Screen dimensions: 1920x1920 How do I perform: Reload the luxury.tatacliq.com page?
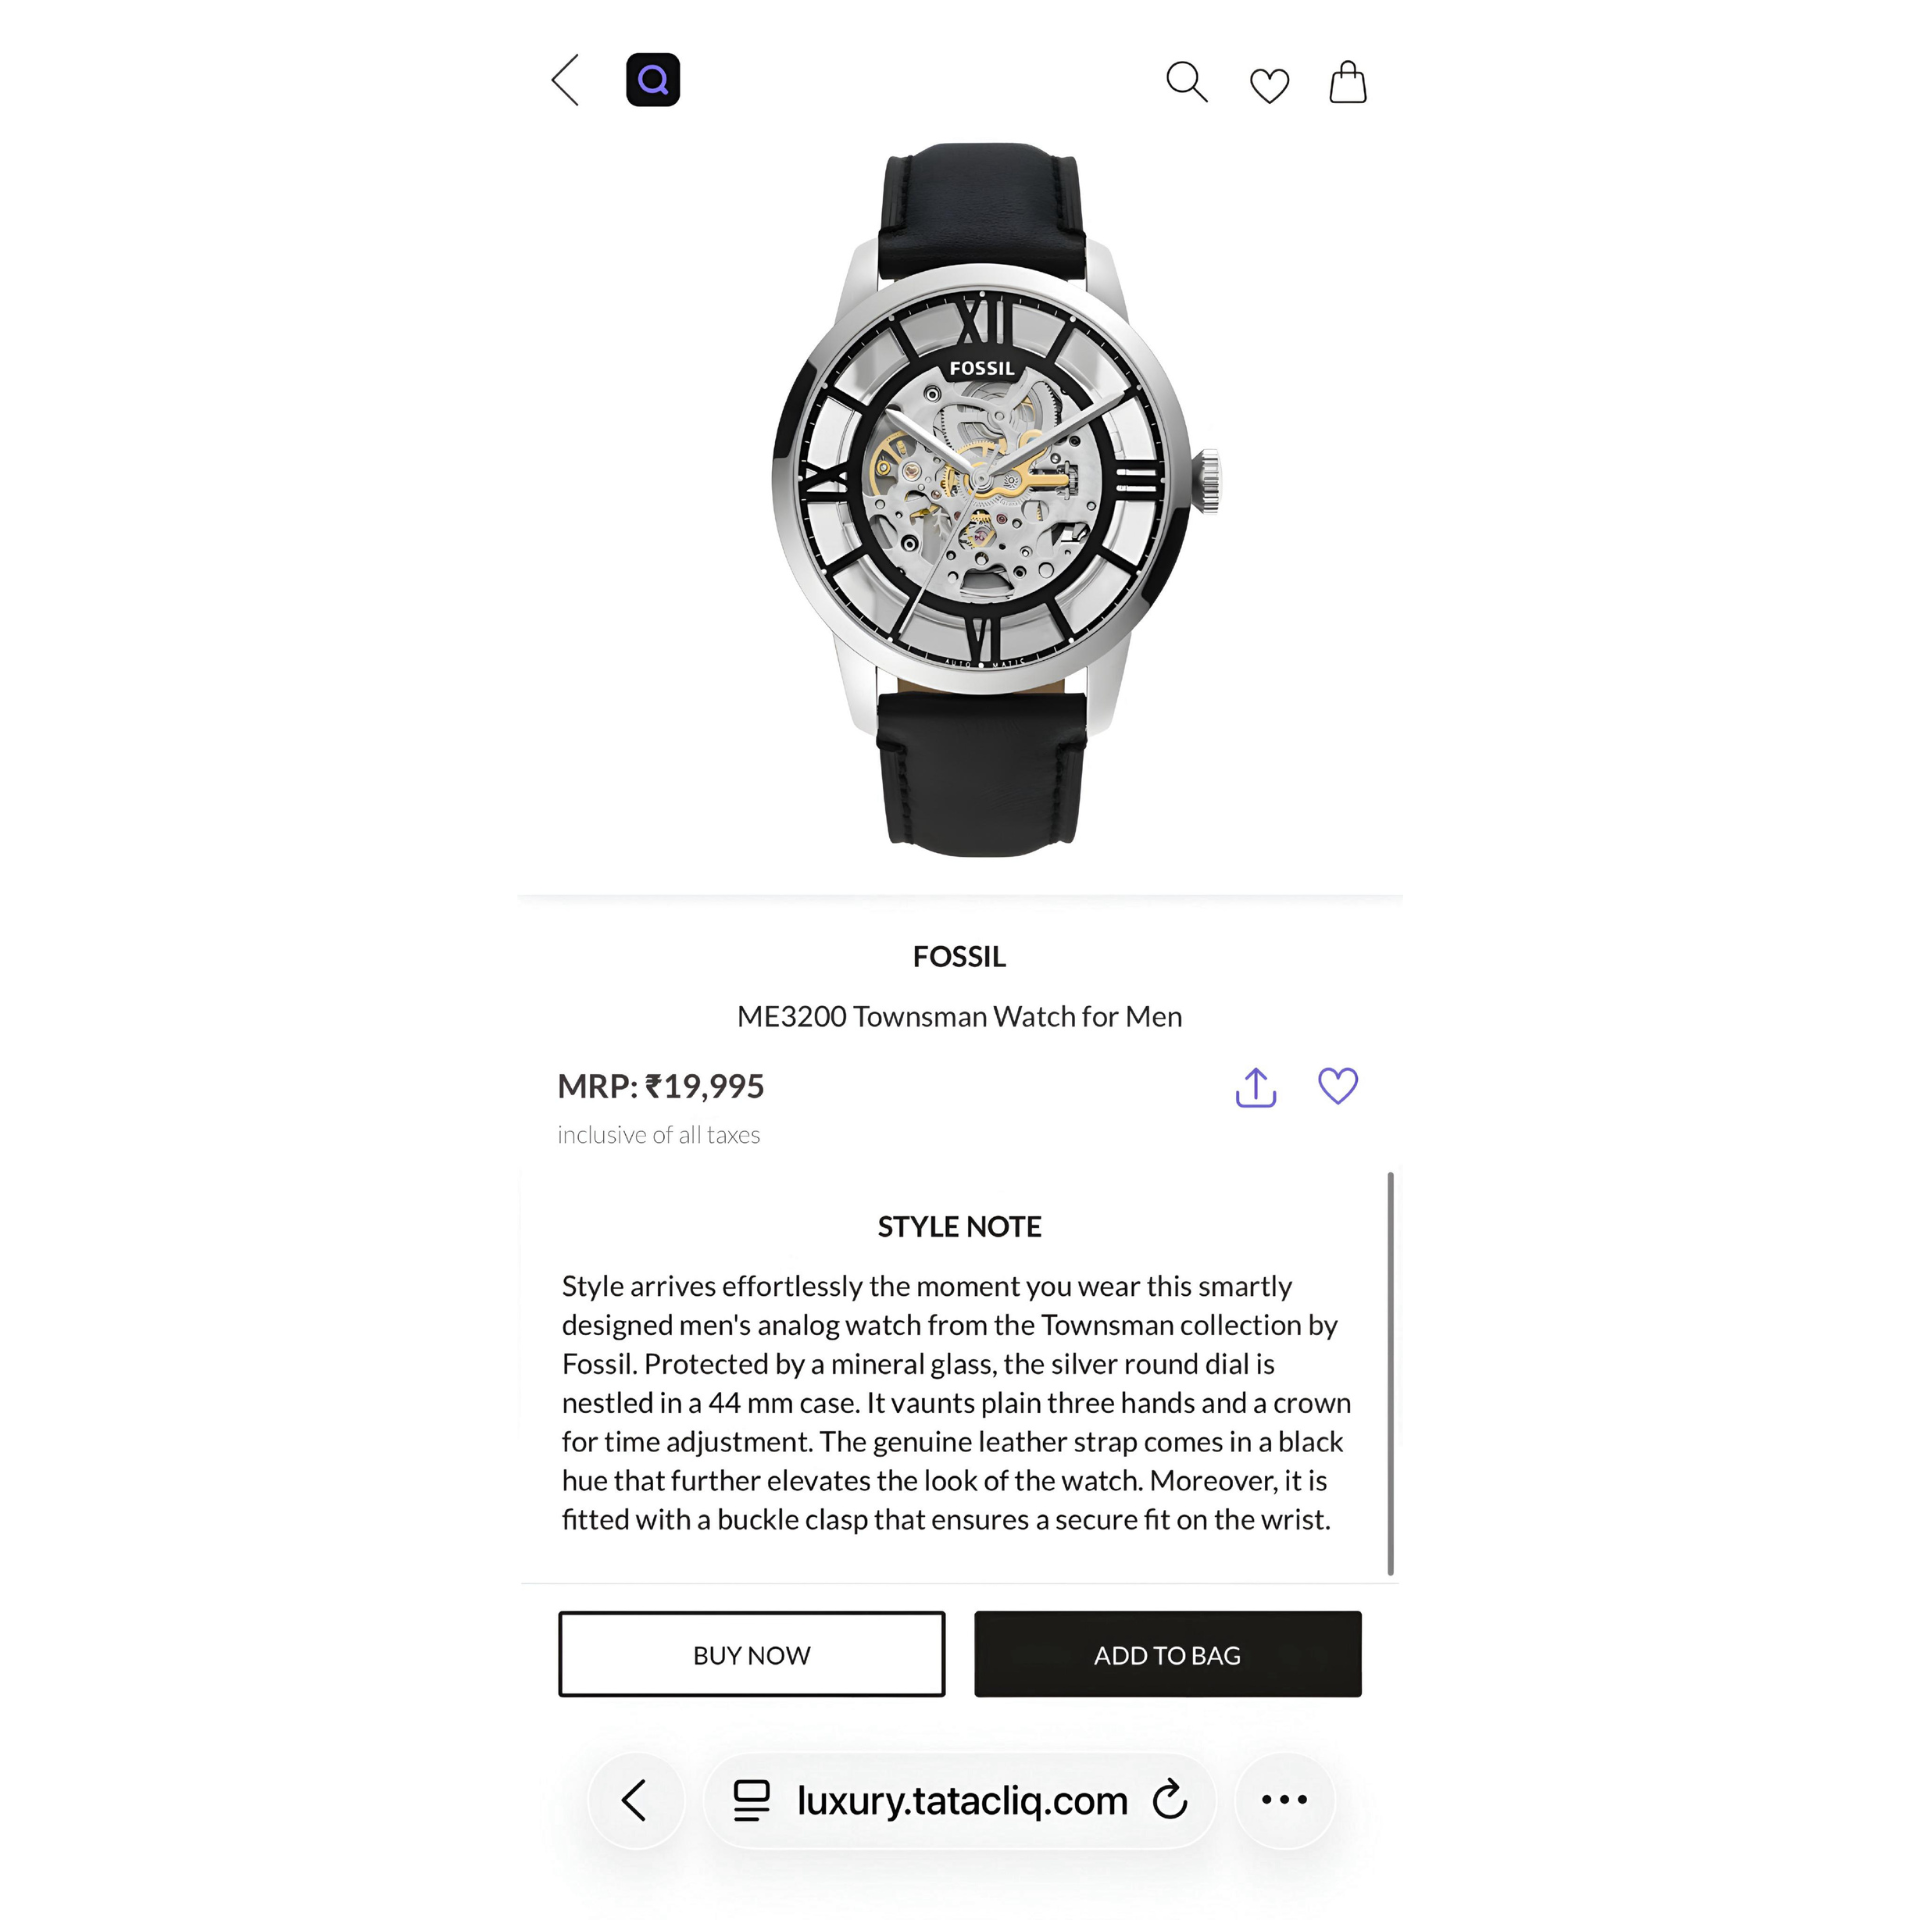point(1169,1800)
